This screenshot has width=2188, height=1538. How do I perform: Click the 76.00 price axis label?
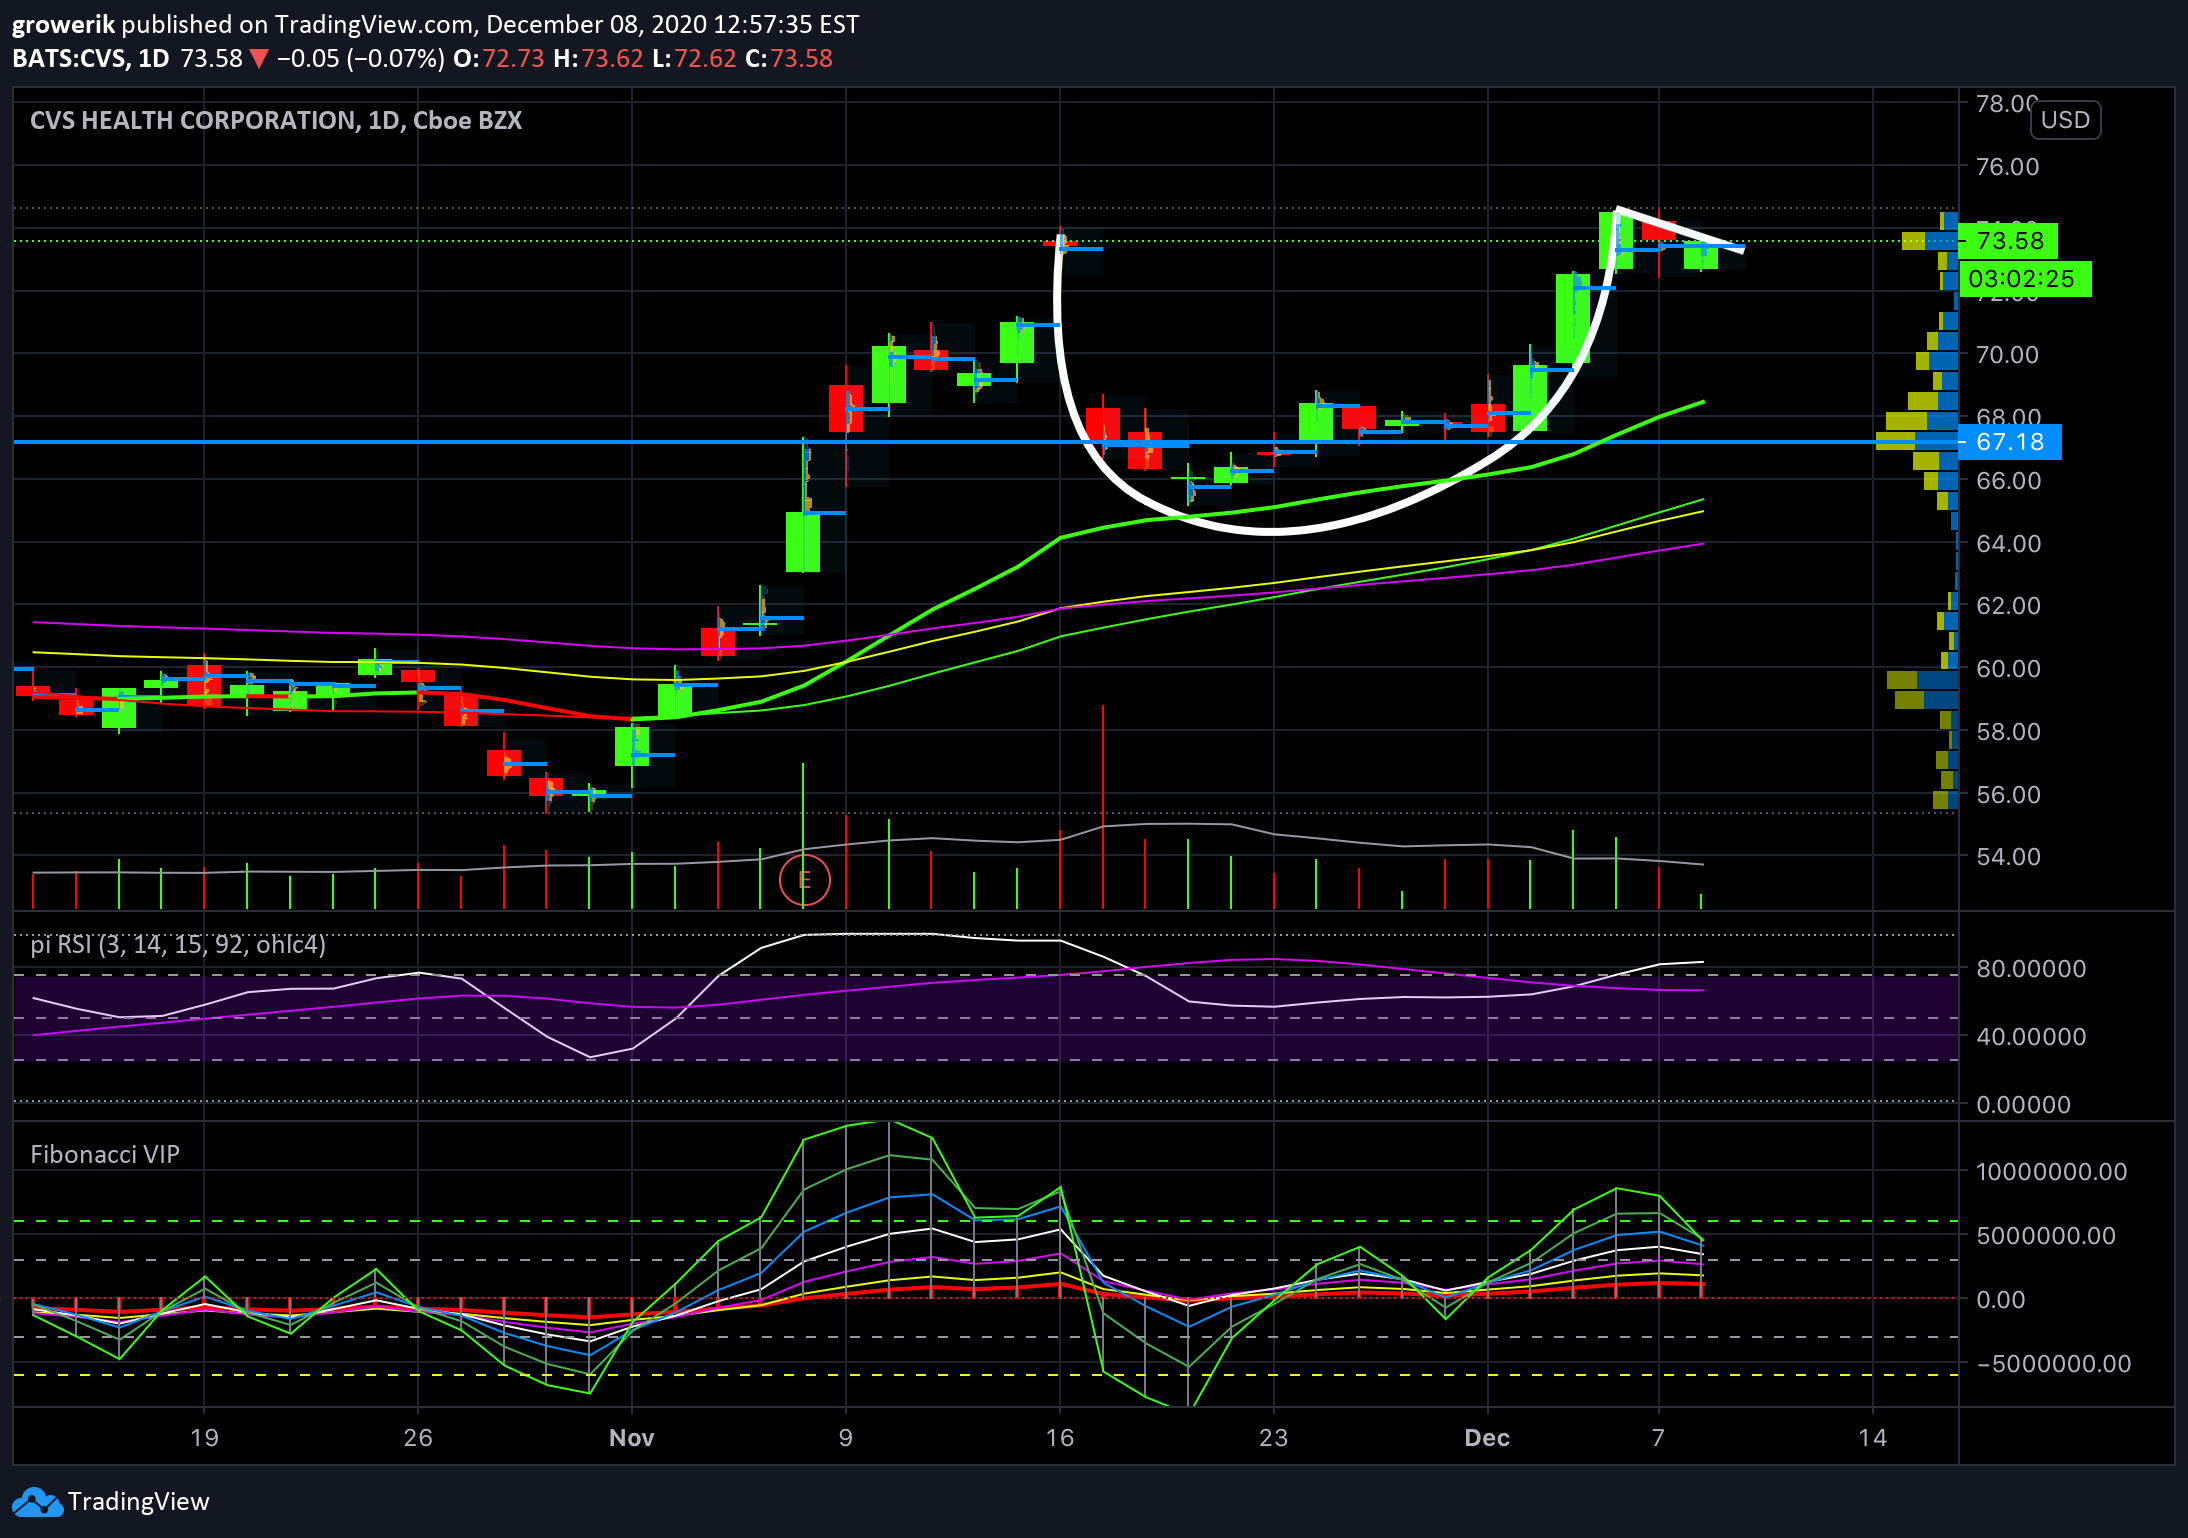(2007, 167)
